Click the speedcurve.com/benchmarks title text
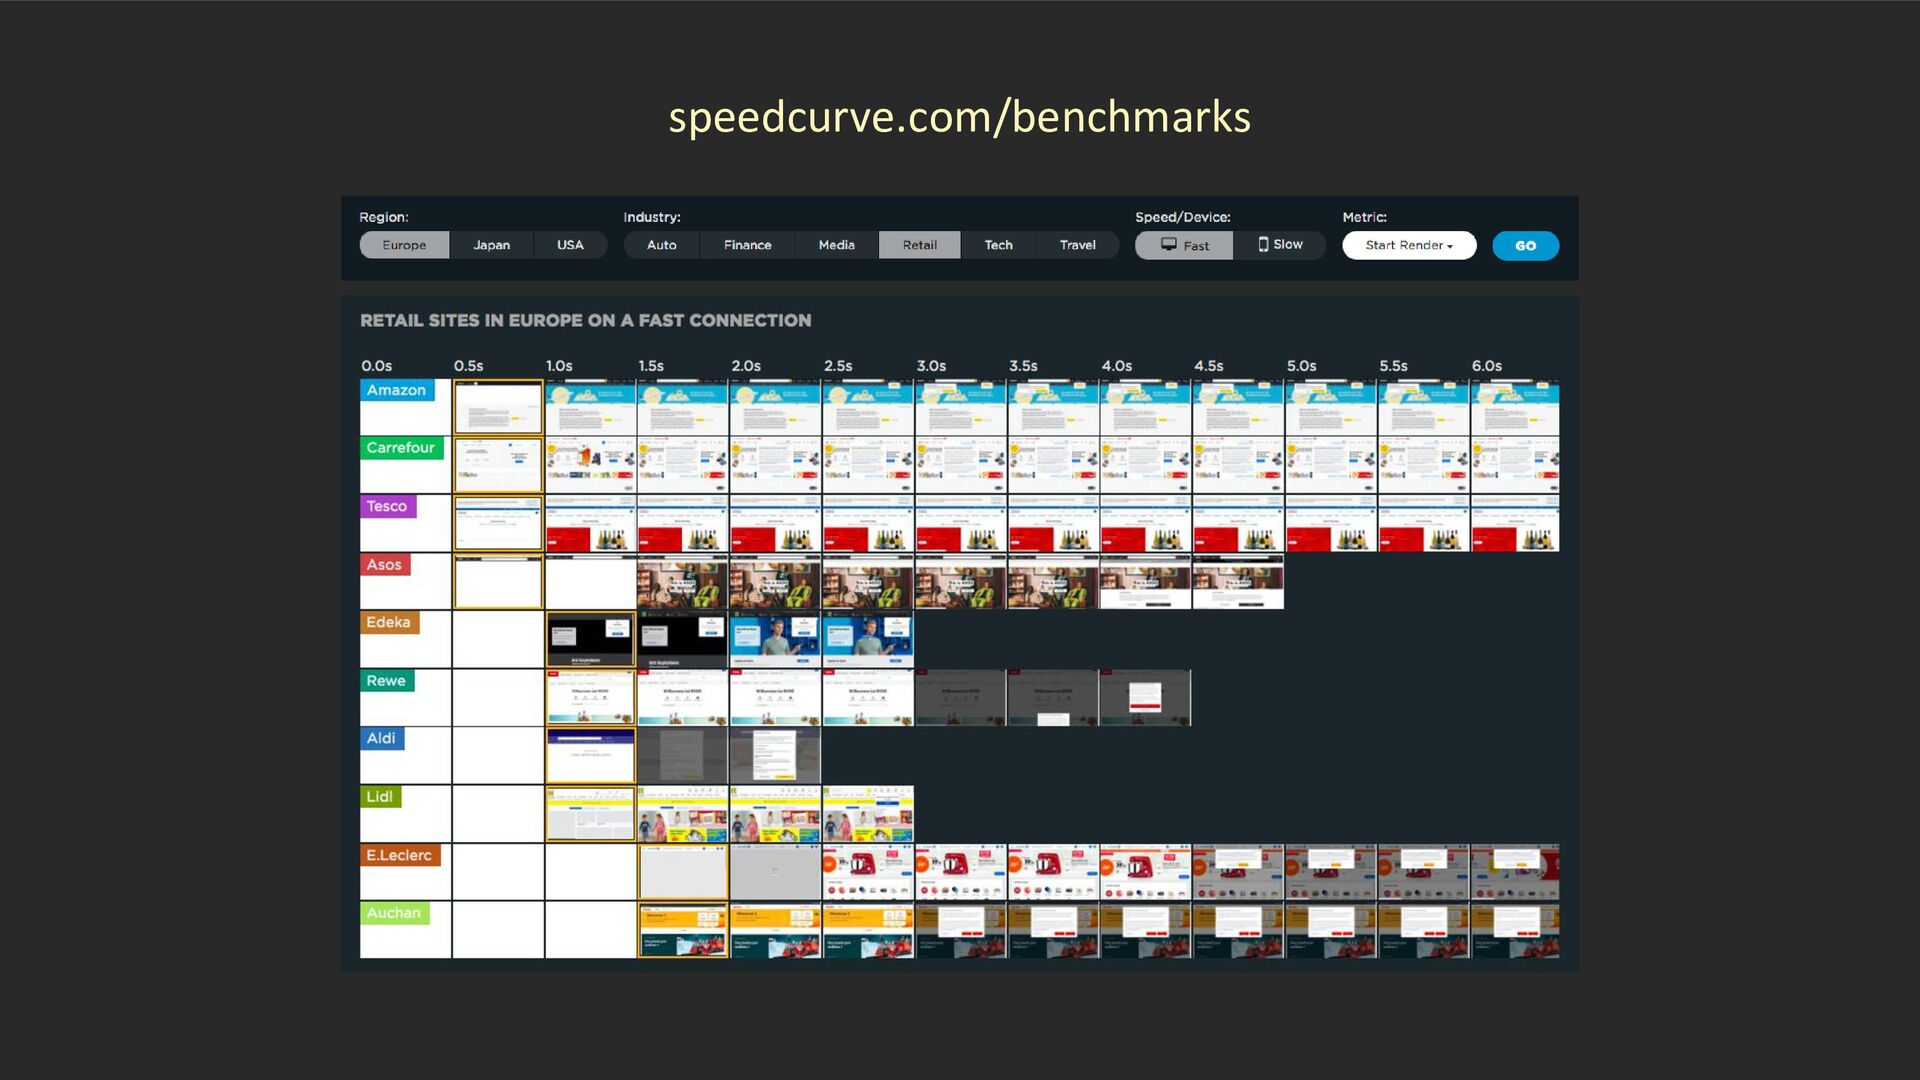This screenshot has height=1080, width=1920. point(960,117)
